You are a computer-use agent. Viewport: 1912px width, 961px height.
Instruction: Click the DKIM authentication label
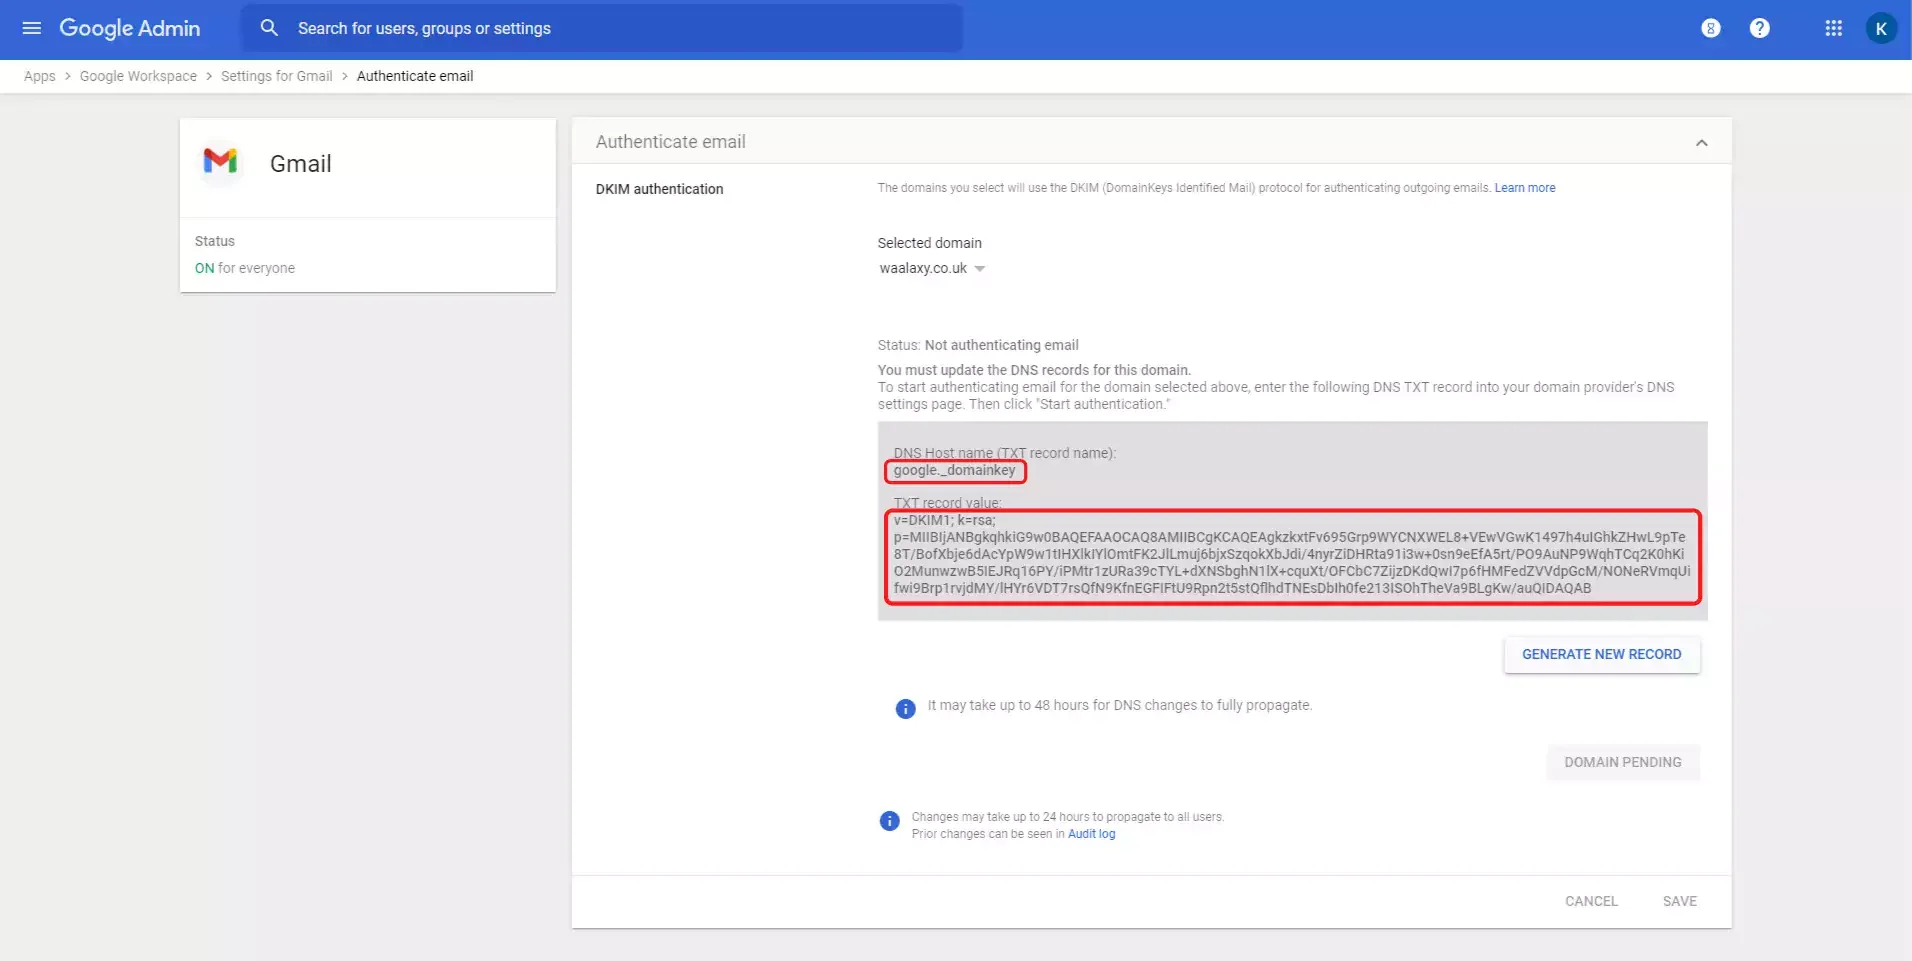pos(659,189)
